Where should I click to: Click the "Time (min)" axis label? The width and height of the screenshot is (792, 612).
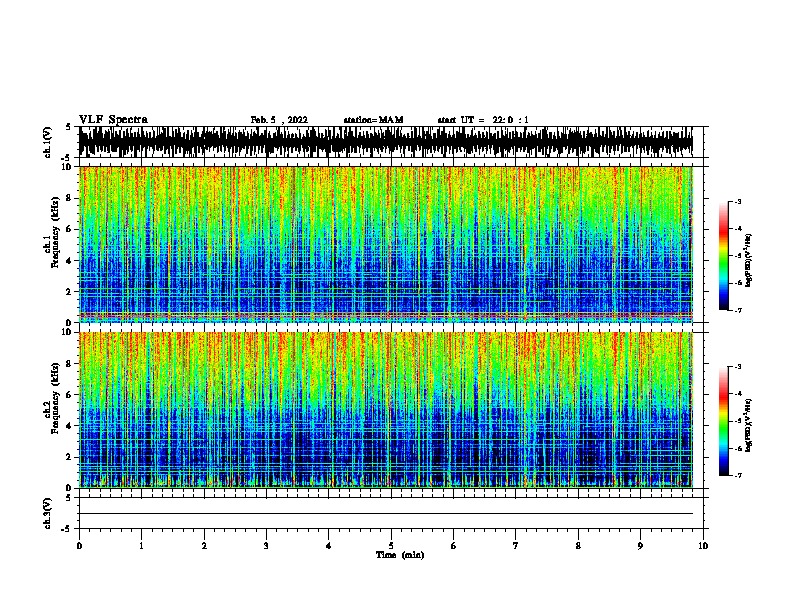tap(400, 555)
